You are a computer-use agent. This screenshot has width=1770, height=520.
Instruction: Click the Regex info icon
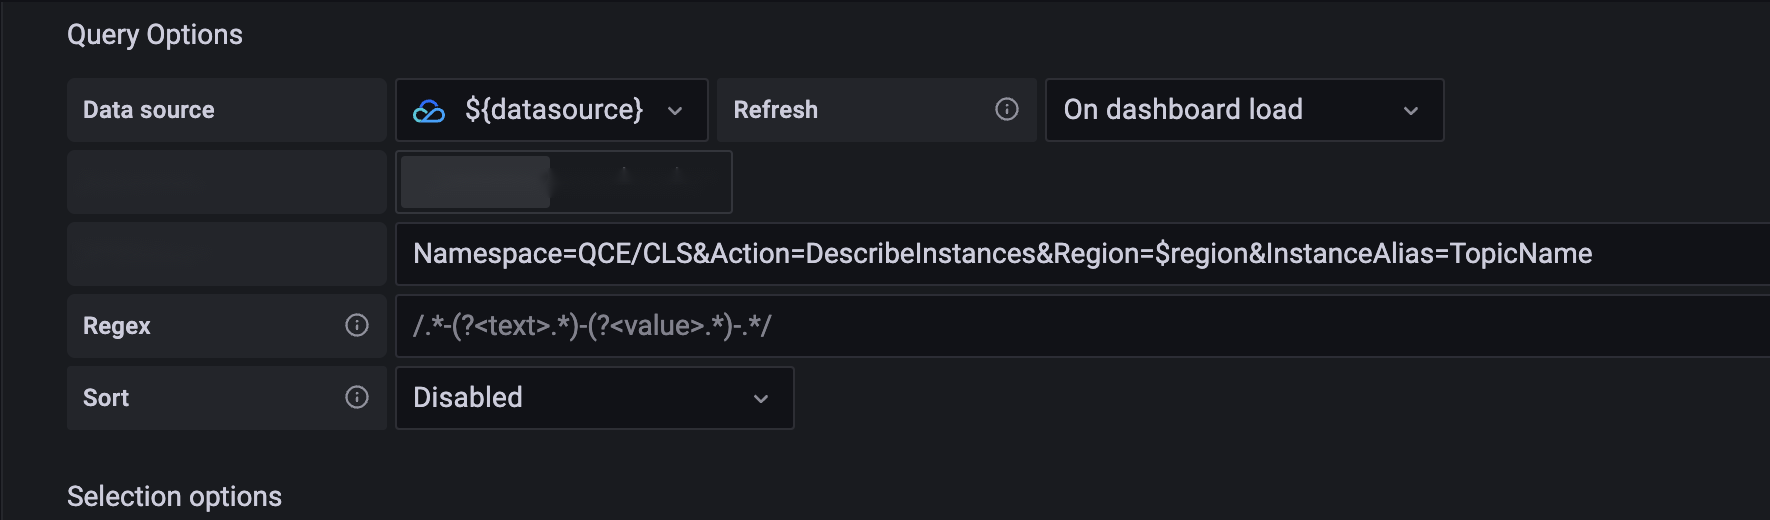tap(357, 326)
